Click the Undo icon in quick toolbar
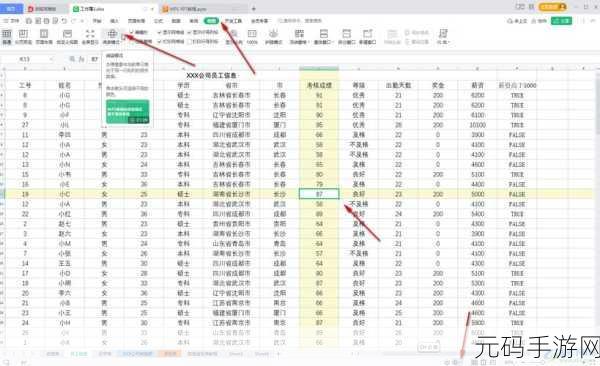 pyautogui.click(x=64, y=21)
